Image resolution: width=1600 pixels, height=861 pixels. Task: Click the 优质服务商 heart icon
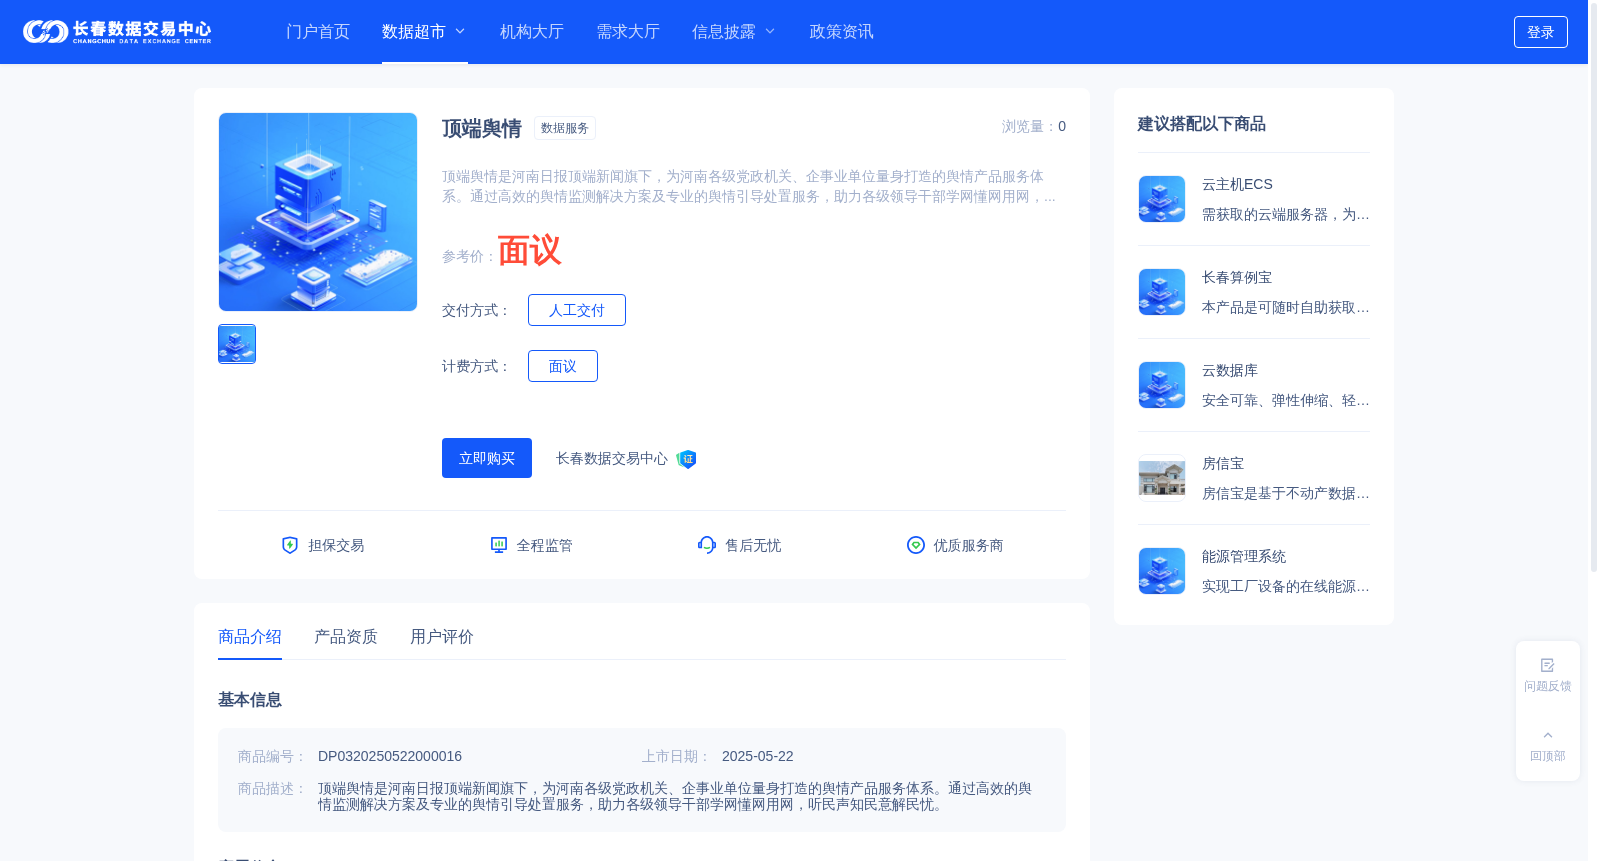[x=916, y=545]
